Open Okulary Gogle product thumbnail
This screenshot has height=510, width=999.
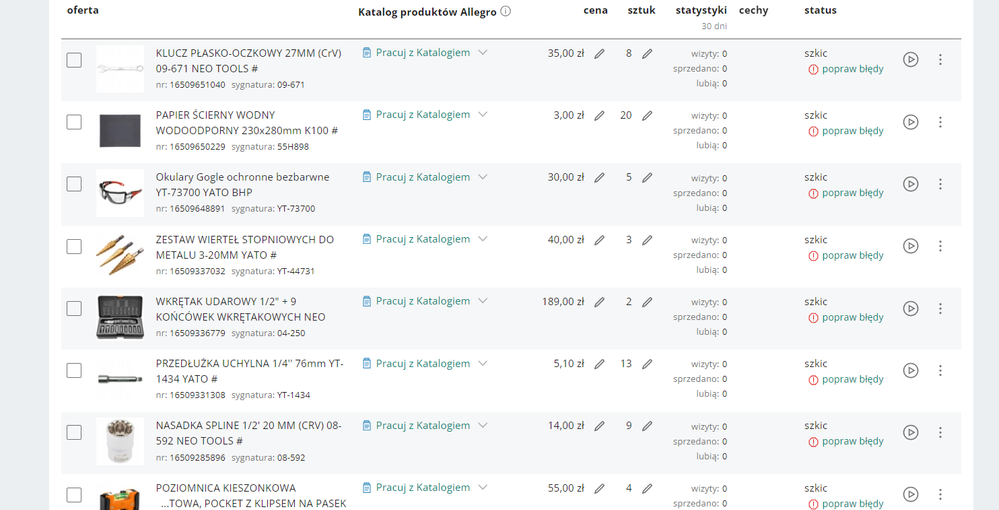coord(120,192)
